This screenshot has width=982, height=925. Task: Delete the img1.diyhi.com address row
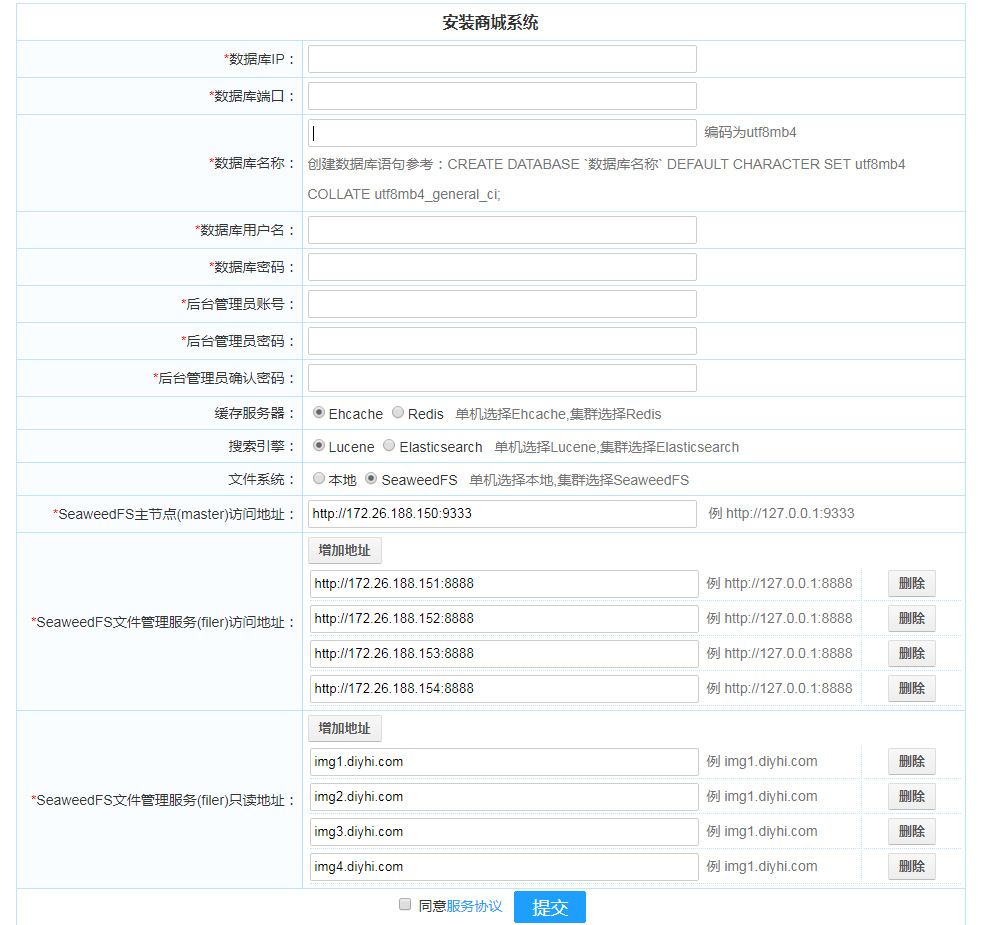[x=912, y=762]
